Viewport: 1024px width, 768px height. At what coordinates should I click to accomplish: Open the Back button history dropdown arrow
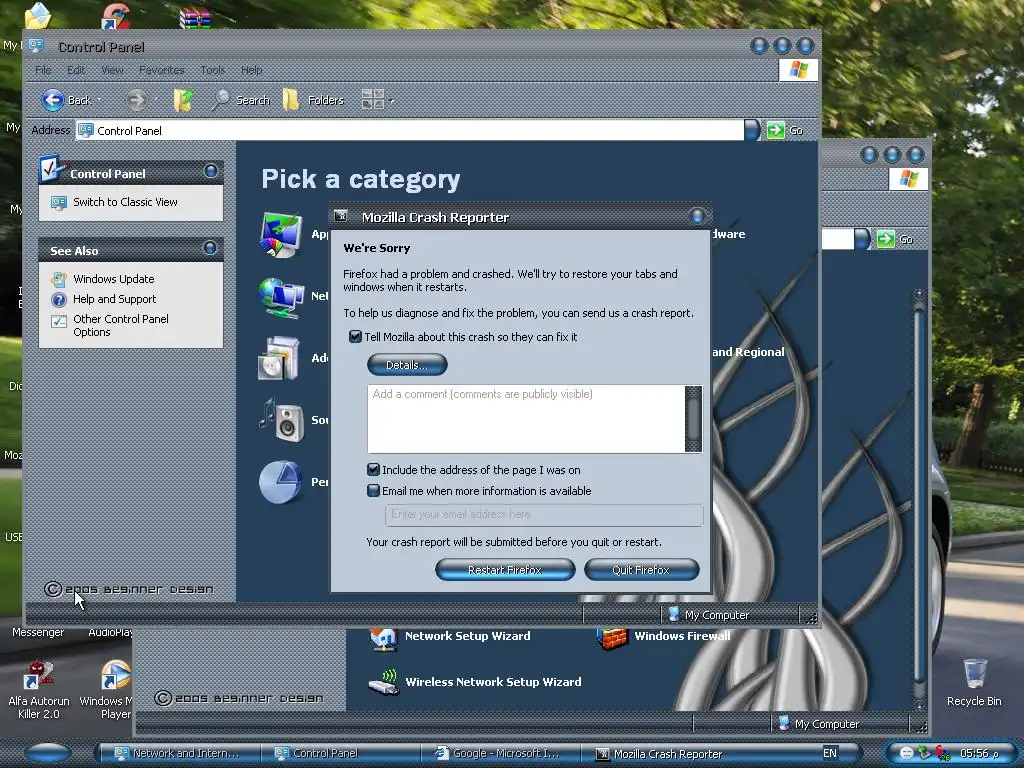click(x=99, y=100)
